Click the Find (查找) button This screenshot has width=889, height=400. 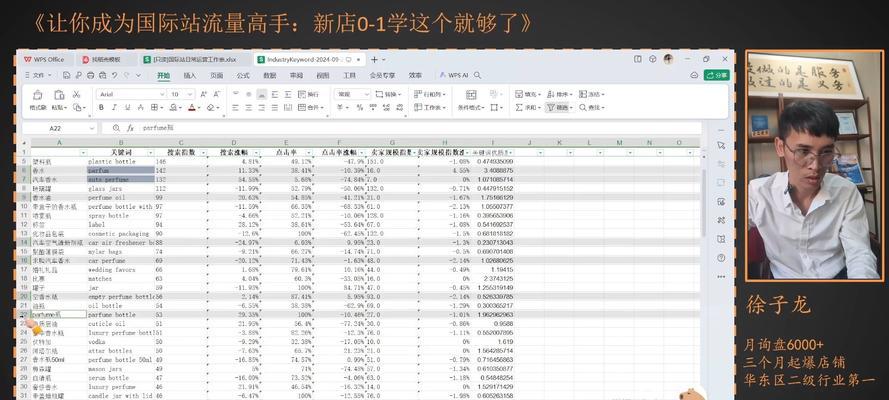[x=591, y=107]
